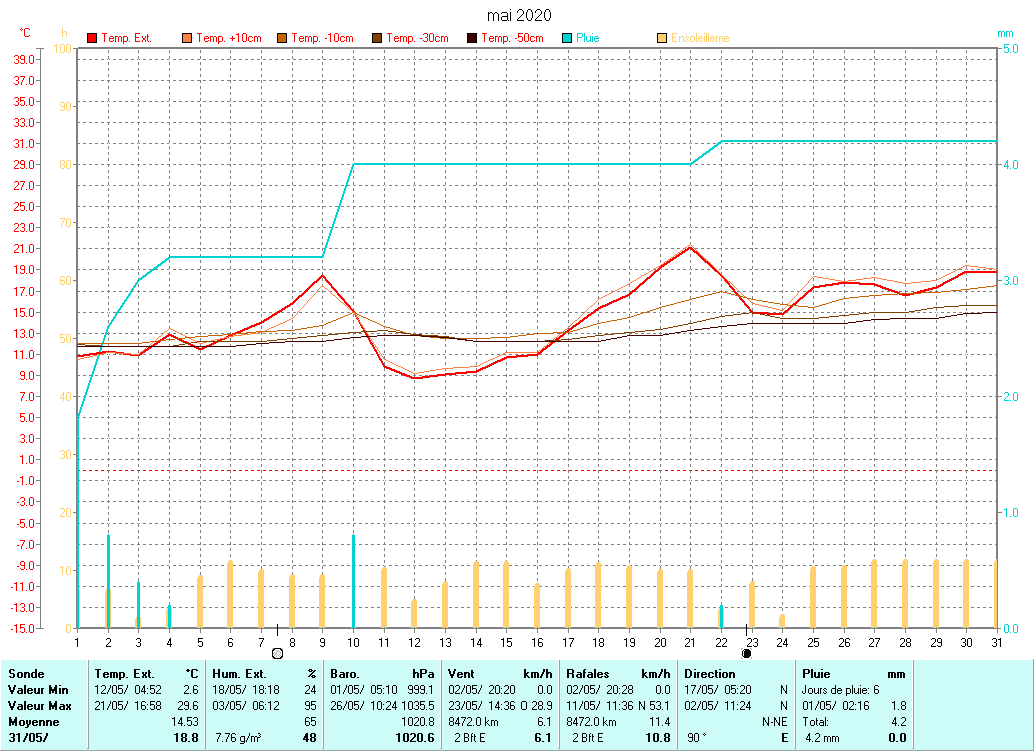
Task: Click the Baro. hPa column header
Action: pyautogui.click(x=345, y=674)
